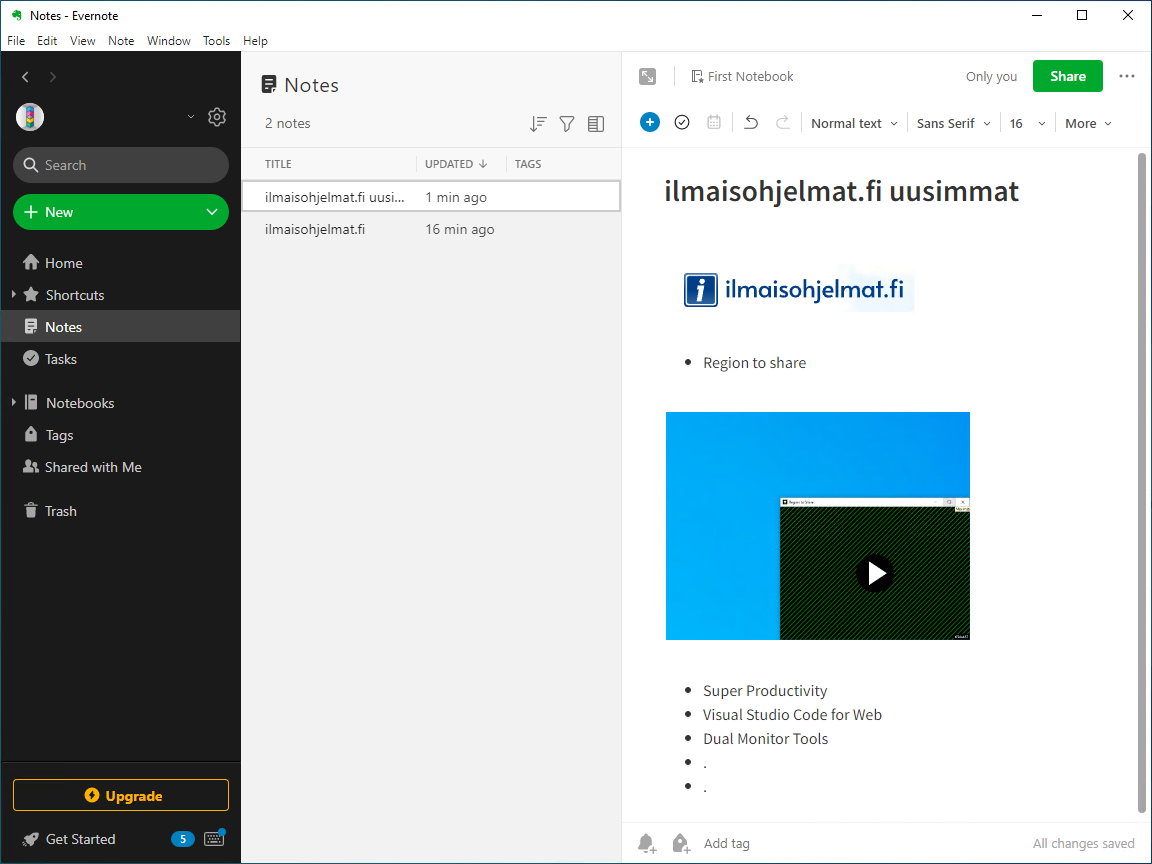
Task: Open Shortcuts in the sidebar
Action: tap(75, 295)
